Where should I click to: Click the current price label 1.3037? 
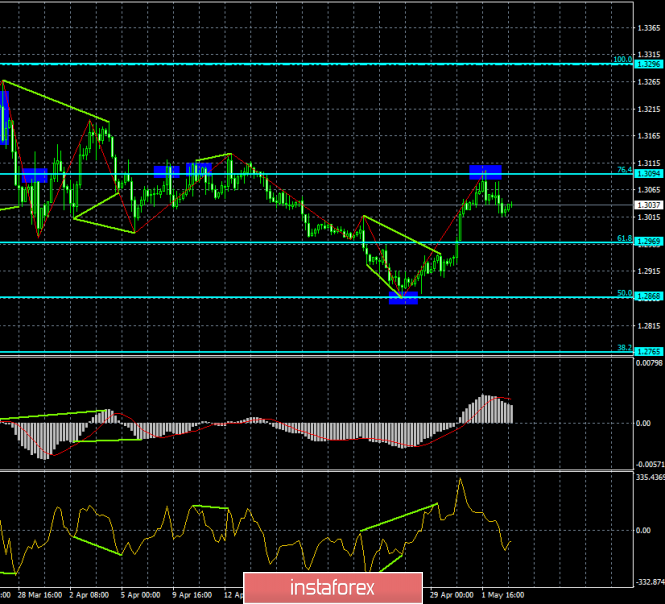(647, 205)
